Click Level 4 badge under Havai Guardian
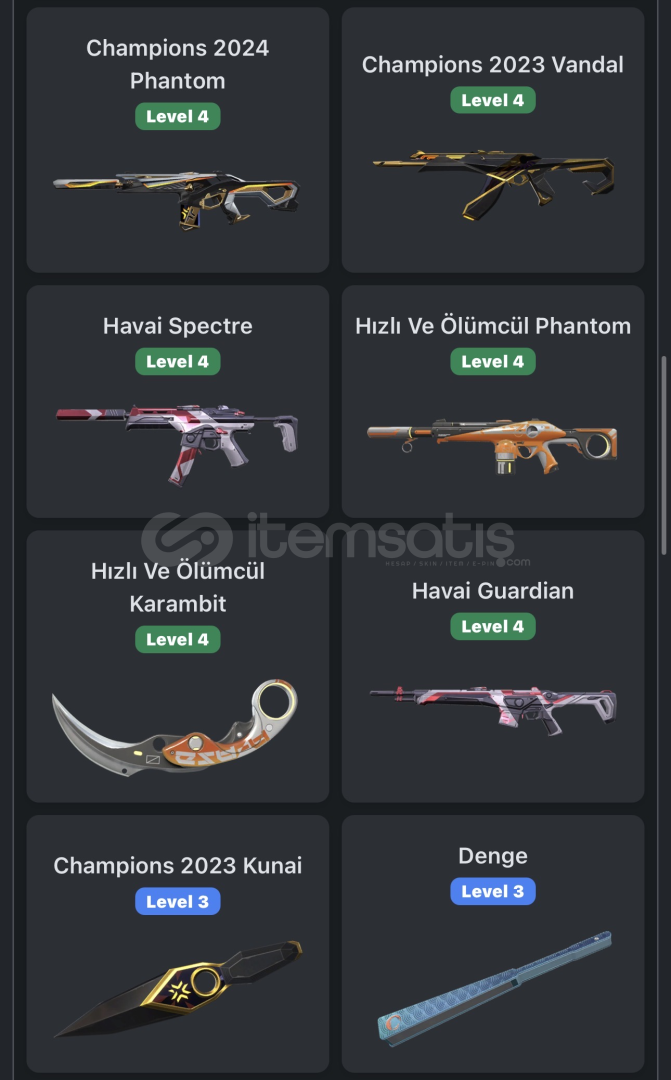The image size is (671, 1080). (493, 626)
